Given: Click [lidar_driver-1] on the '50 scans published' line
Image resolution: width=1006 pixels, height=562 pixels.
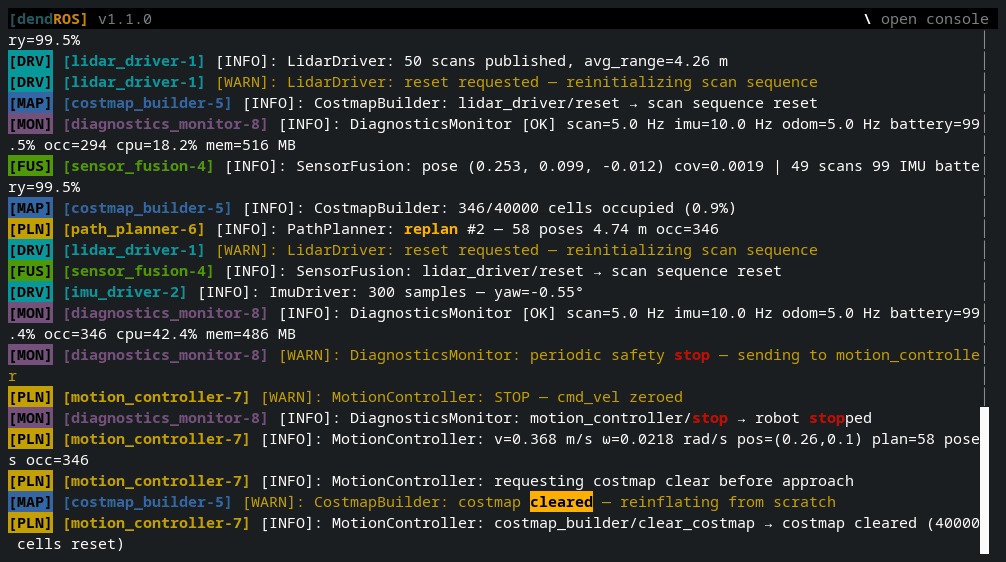Looking at the screenshot, I should pyautogui.click(x=133, y=61).
